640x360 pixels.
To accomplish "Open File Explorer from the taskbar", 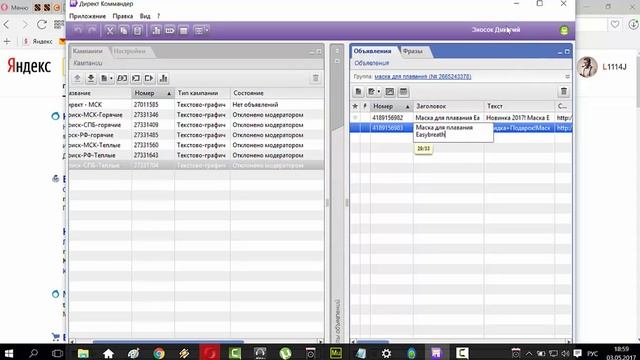I will 83,353.
